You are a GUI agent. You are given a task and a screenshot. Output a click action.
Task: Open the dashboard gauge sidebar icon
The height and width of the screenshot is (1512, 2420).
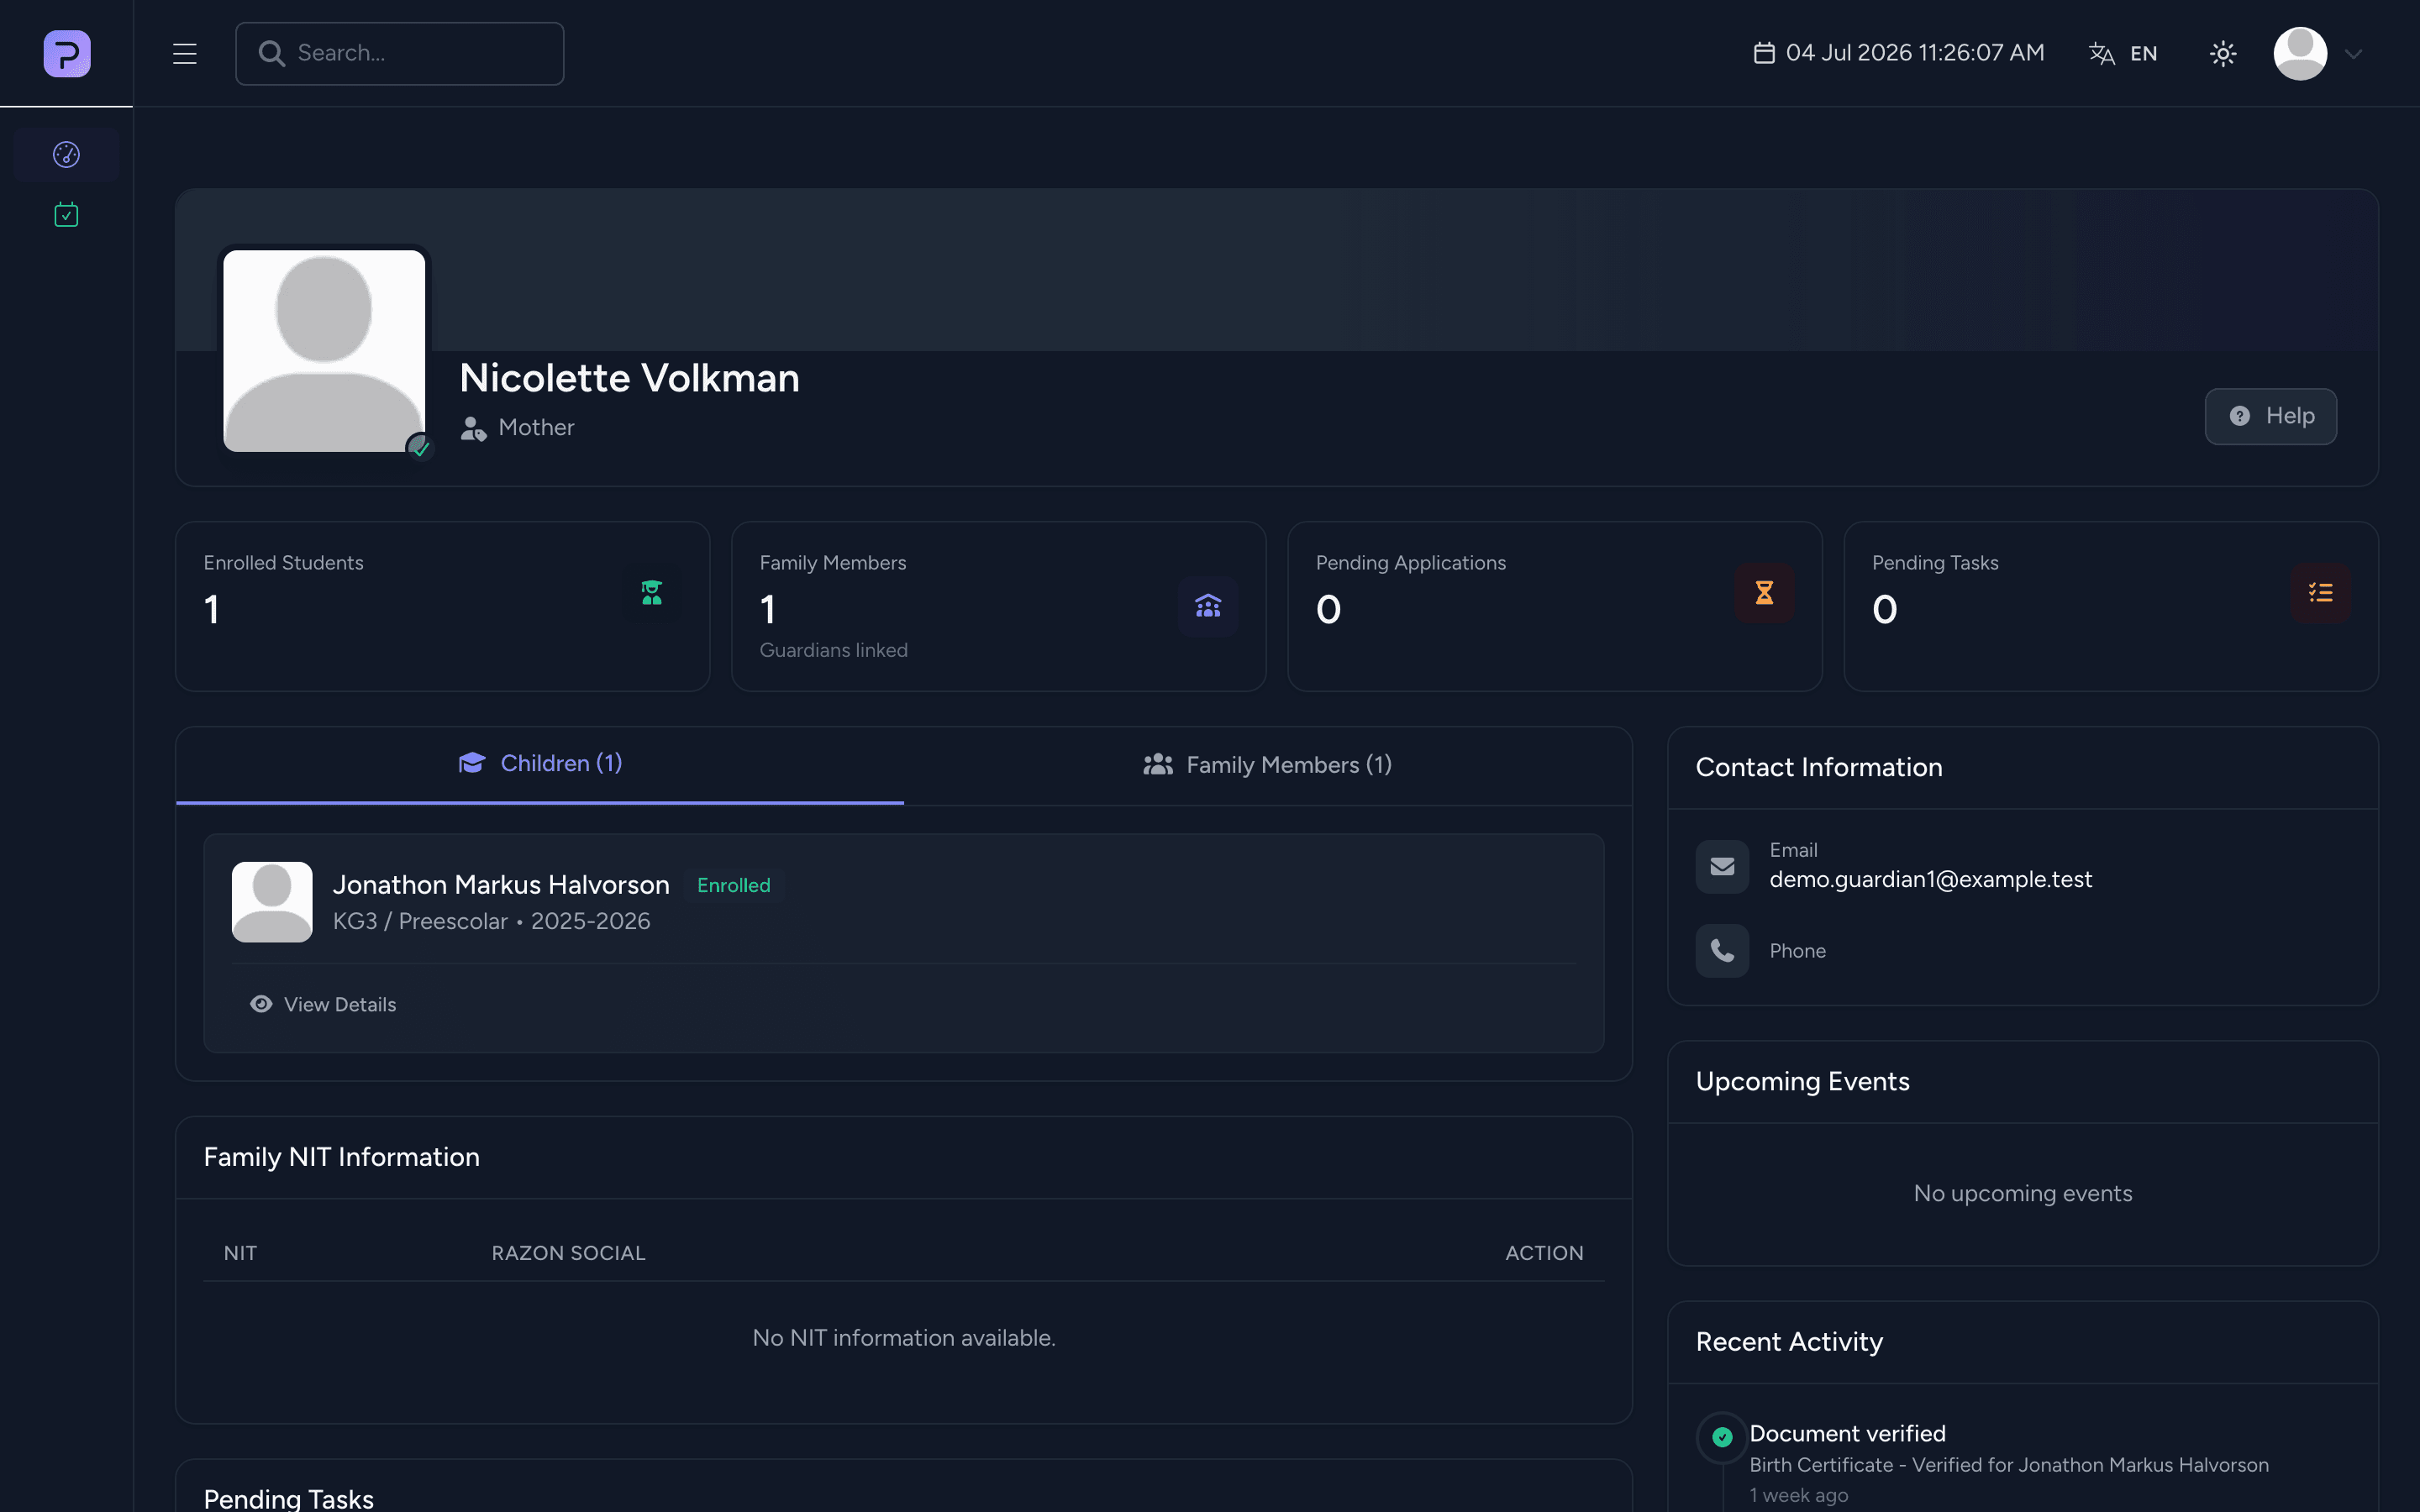tap(66, 154)
